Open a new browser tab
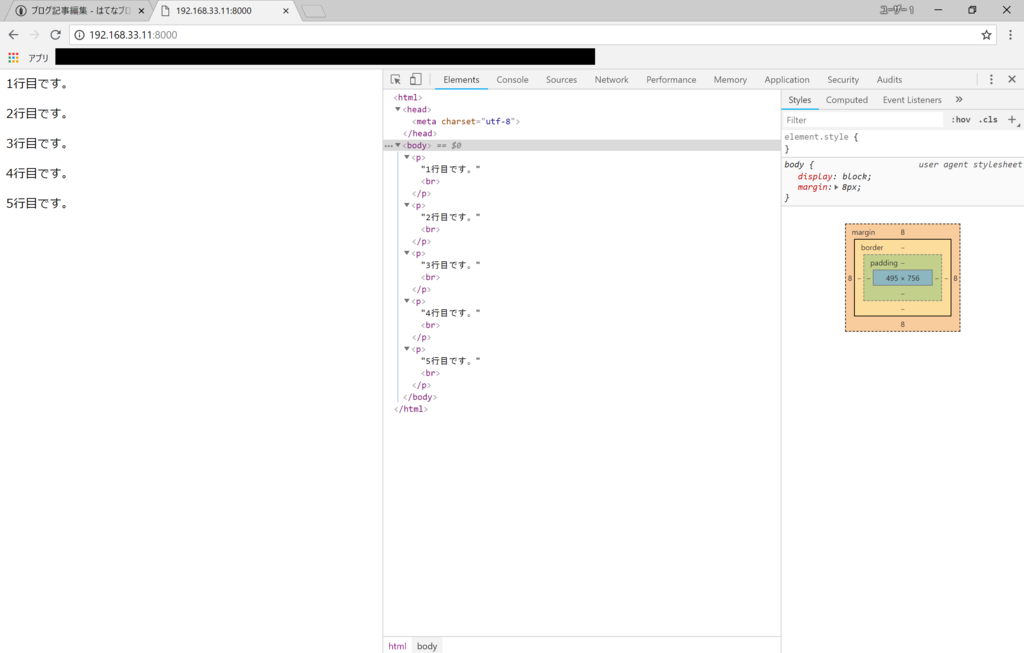1024x653 pixels. [314, 11]
